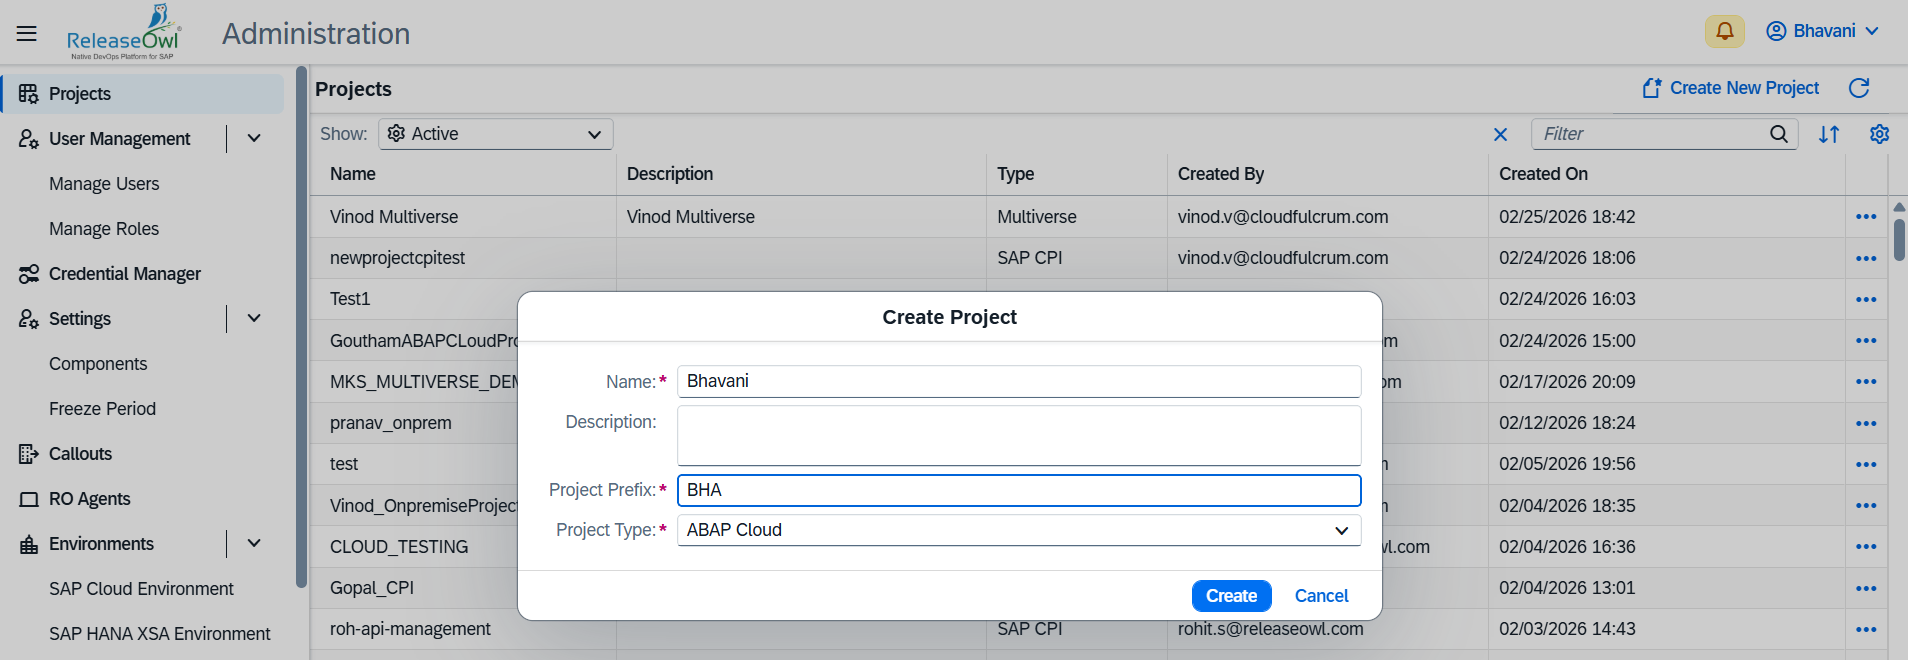The image size is (1908, 660).
Task: Open Manage Roles page
Action: click(104, 229)
